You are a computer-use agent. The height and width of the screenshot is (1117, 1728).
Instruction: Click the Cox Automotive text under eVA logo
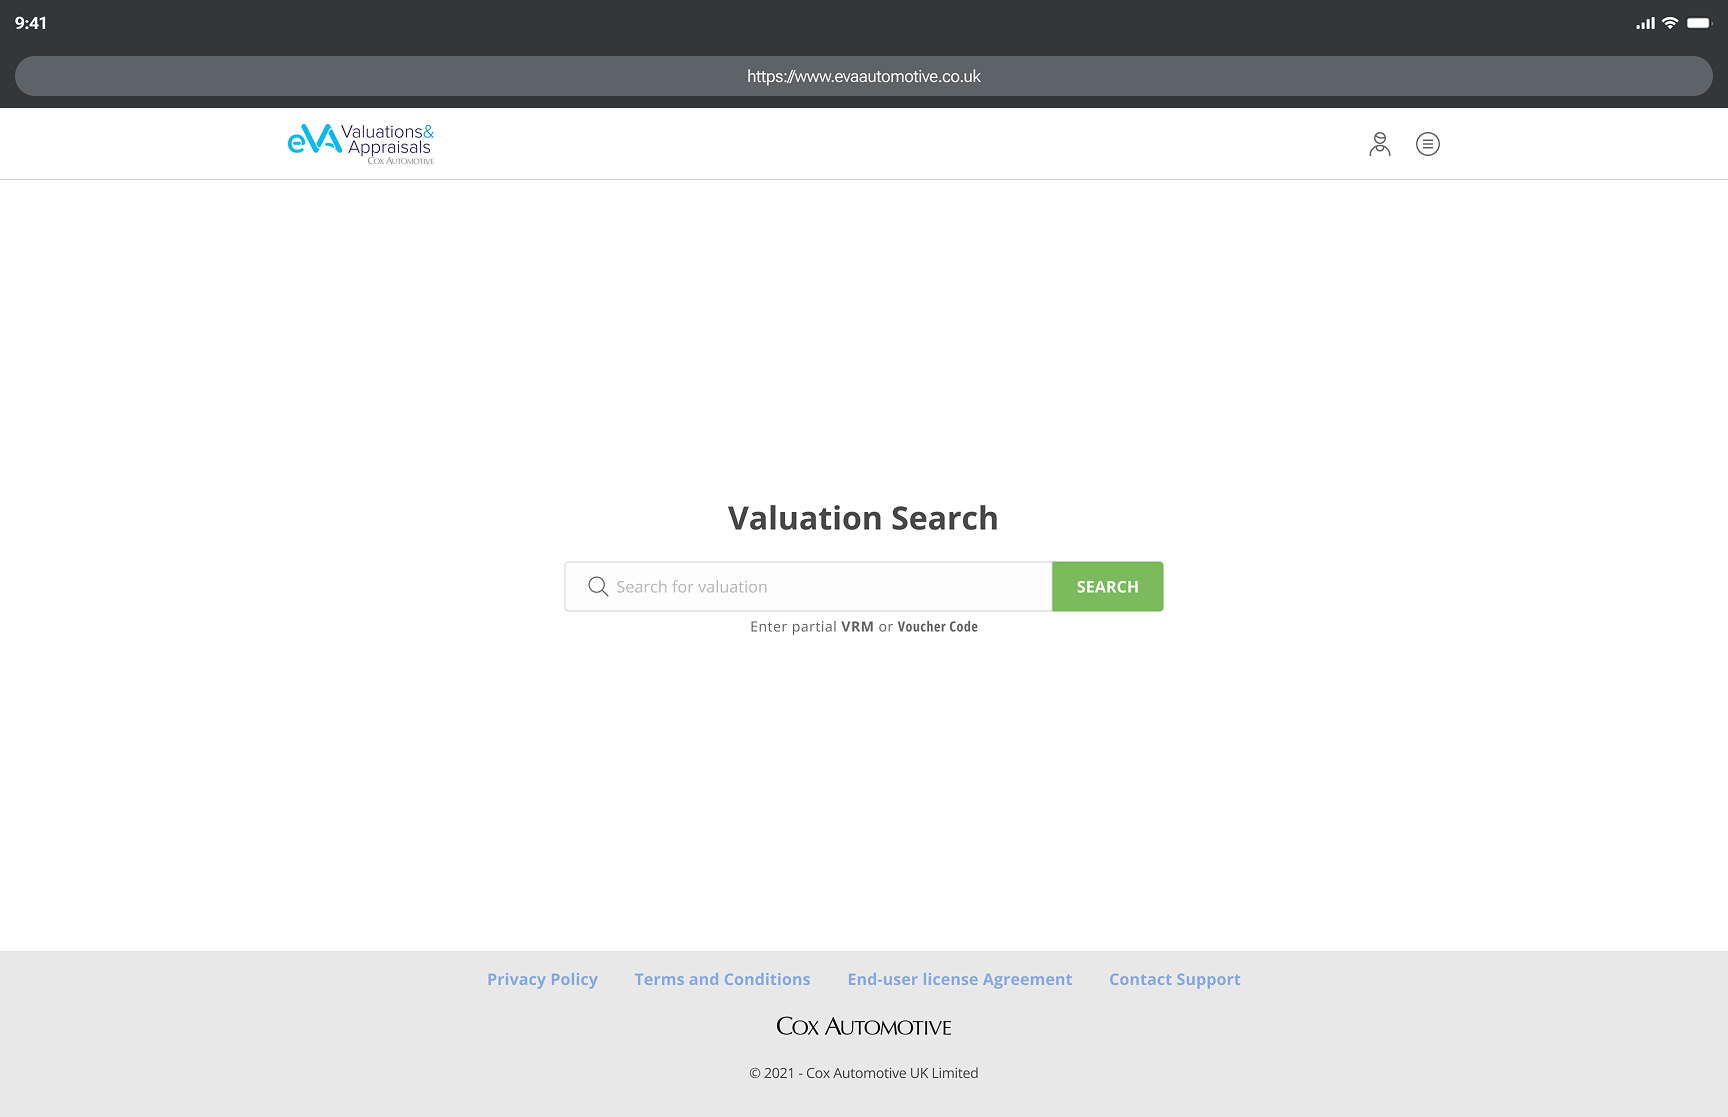tap(401, 161)
